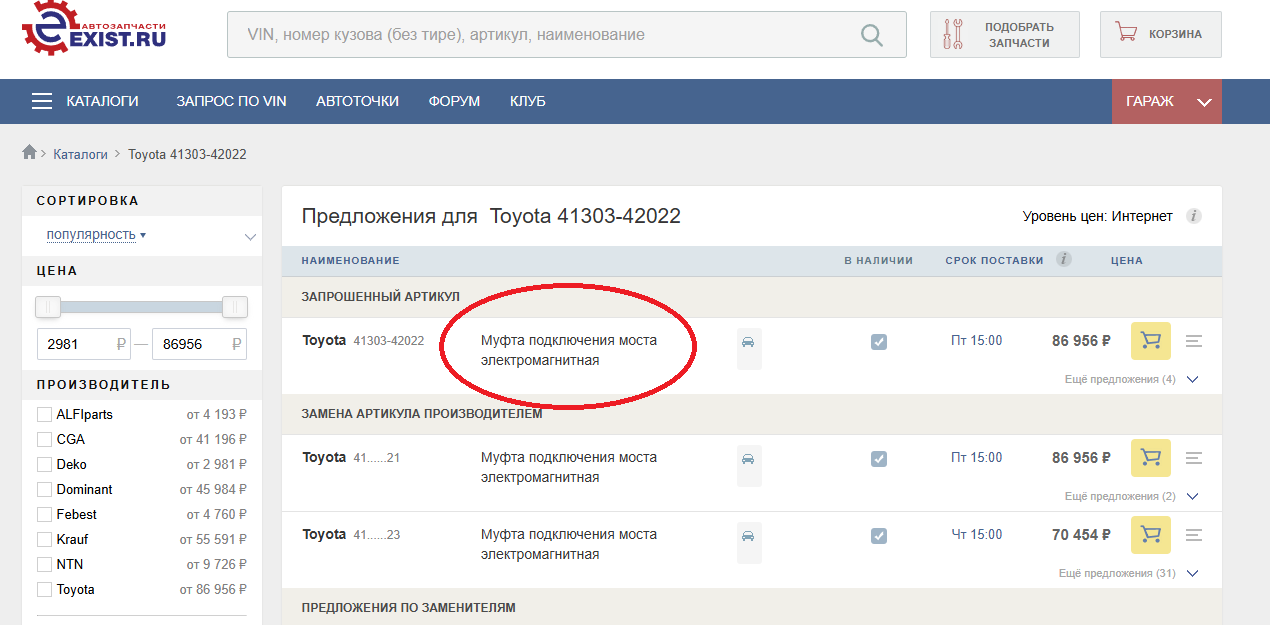Click info icon next to Уровень цен
Image resolution: width=1270 pixels, height=625 pixels.
tap(1193, 216)
